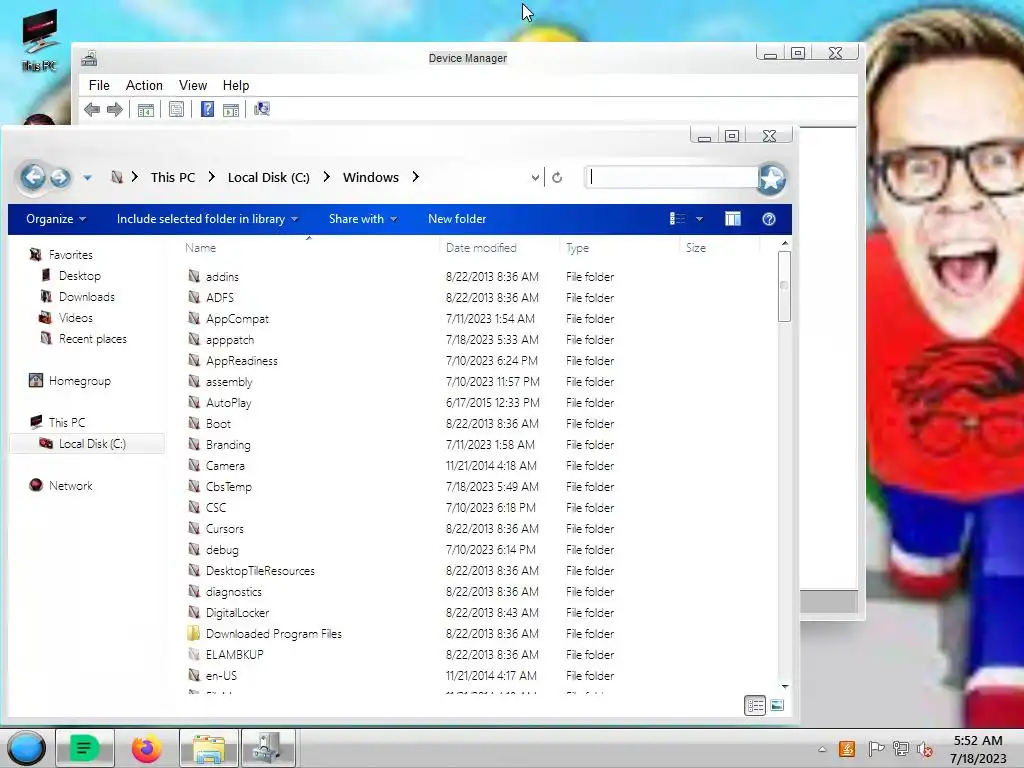Select Network in the navigation pane
The width and height of the screenshot is (1024, 768).
[71, 485]
